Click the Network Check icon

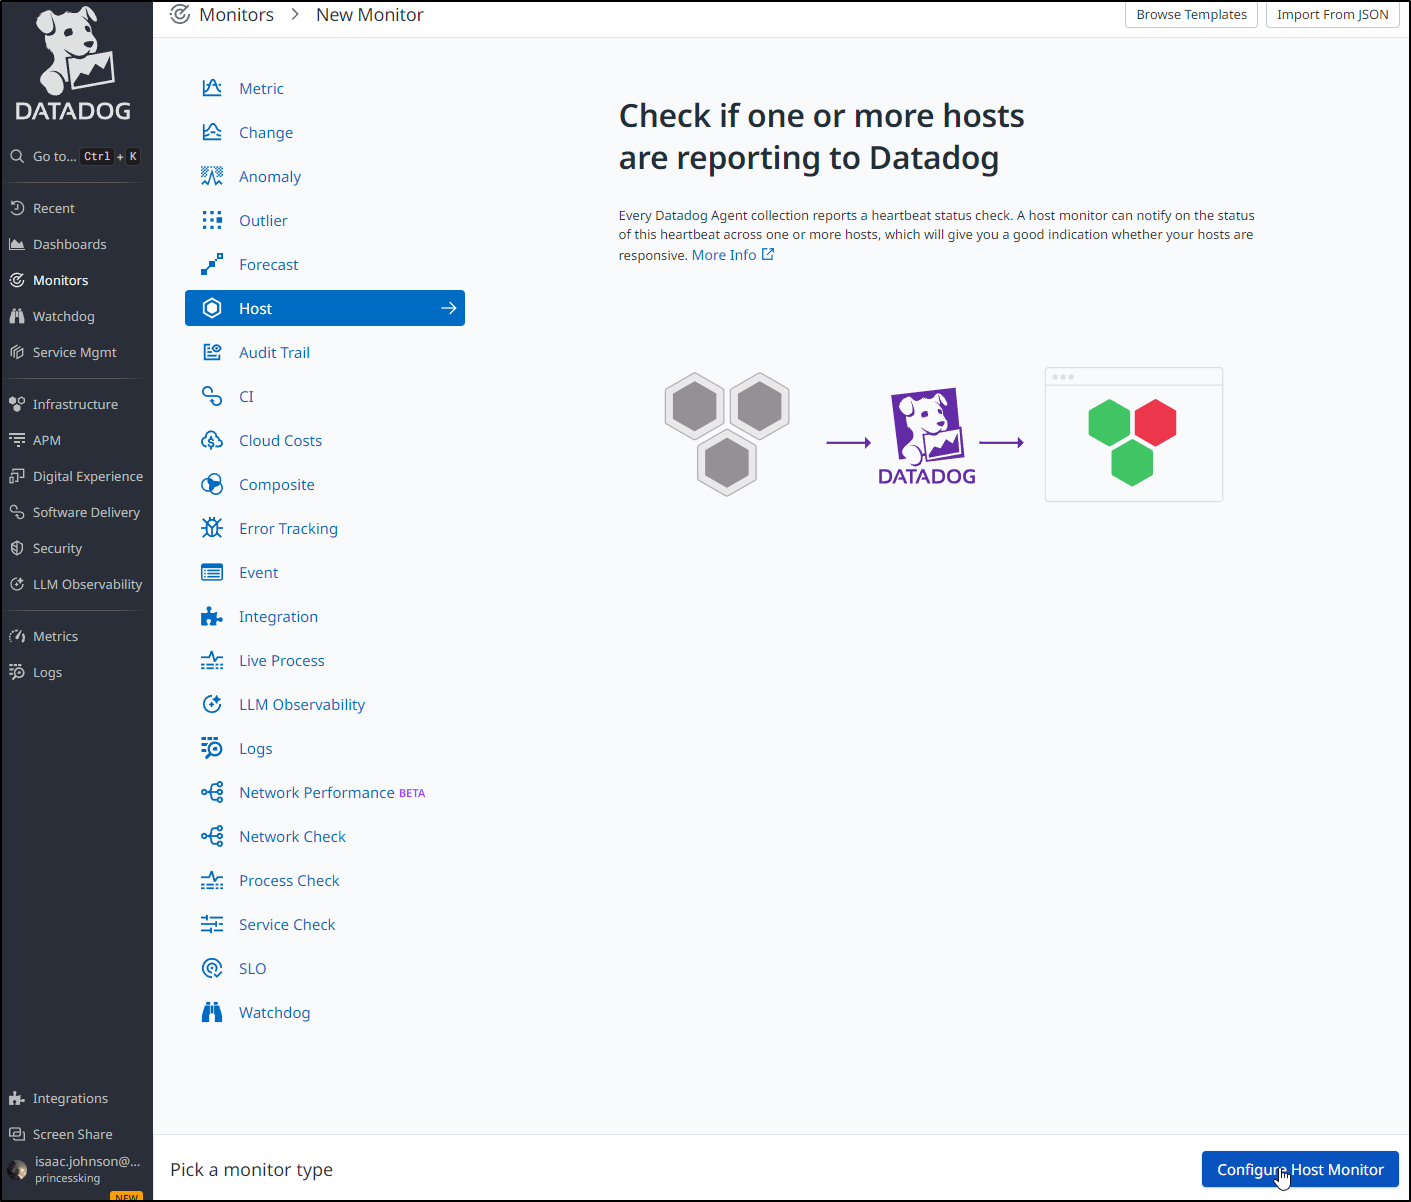tap(212, 836)
